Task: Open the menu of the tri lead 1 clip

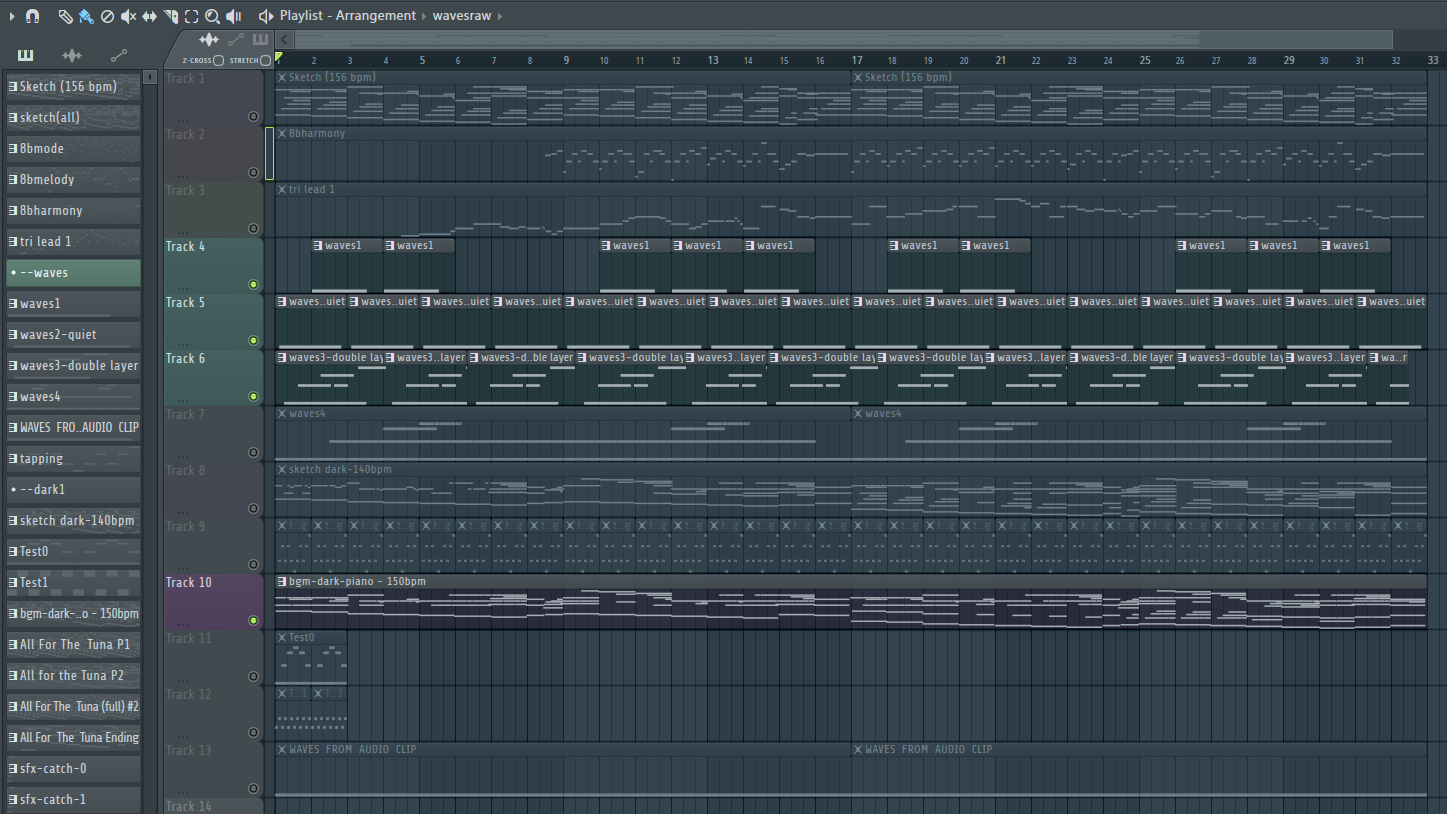Action: [x=282, y=189]
